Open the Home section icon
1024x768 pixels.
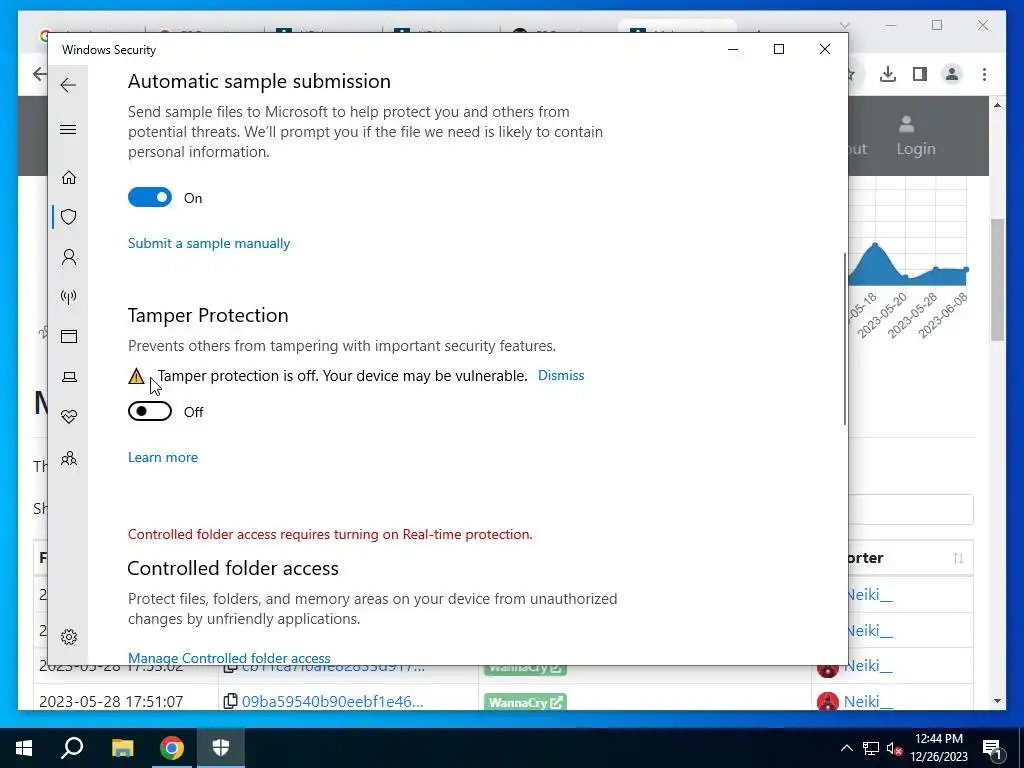click(69, 178)
